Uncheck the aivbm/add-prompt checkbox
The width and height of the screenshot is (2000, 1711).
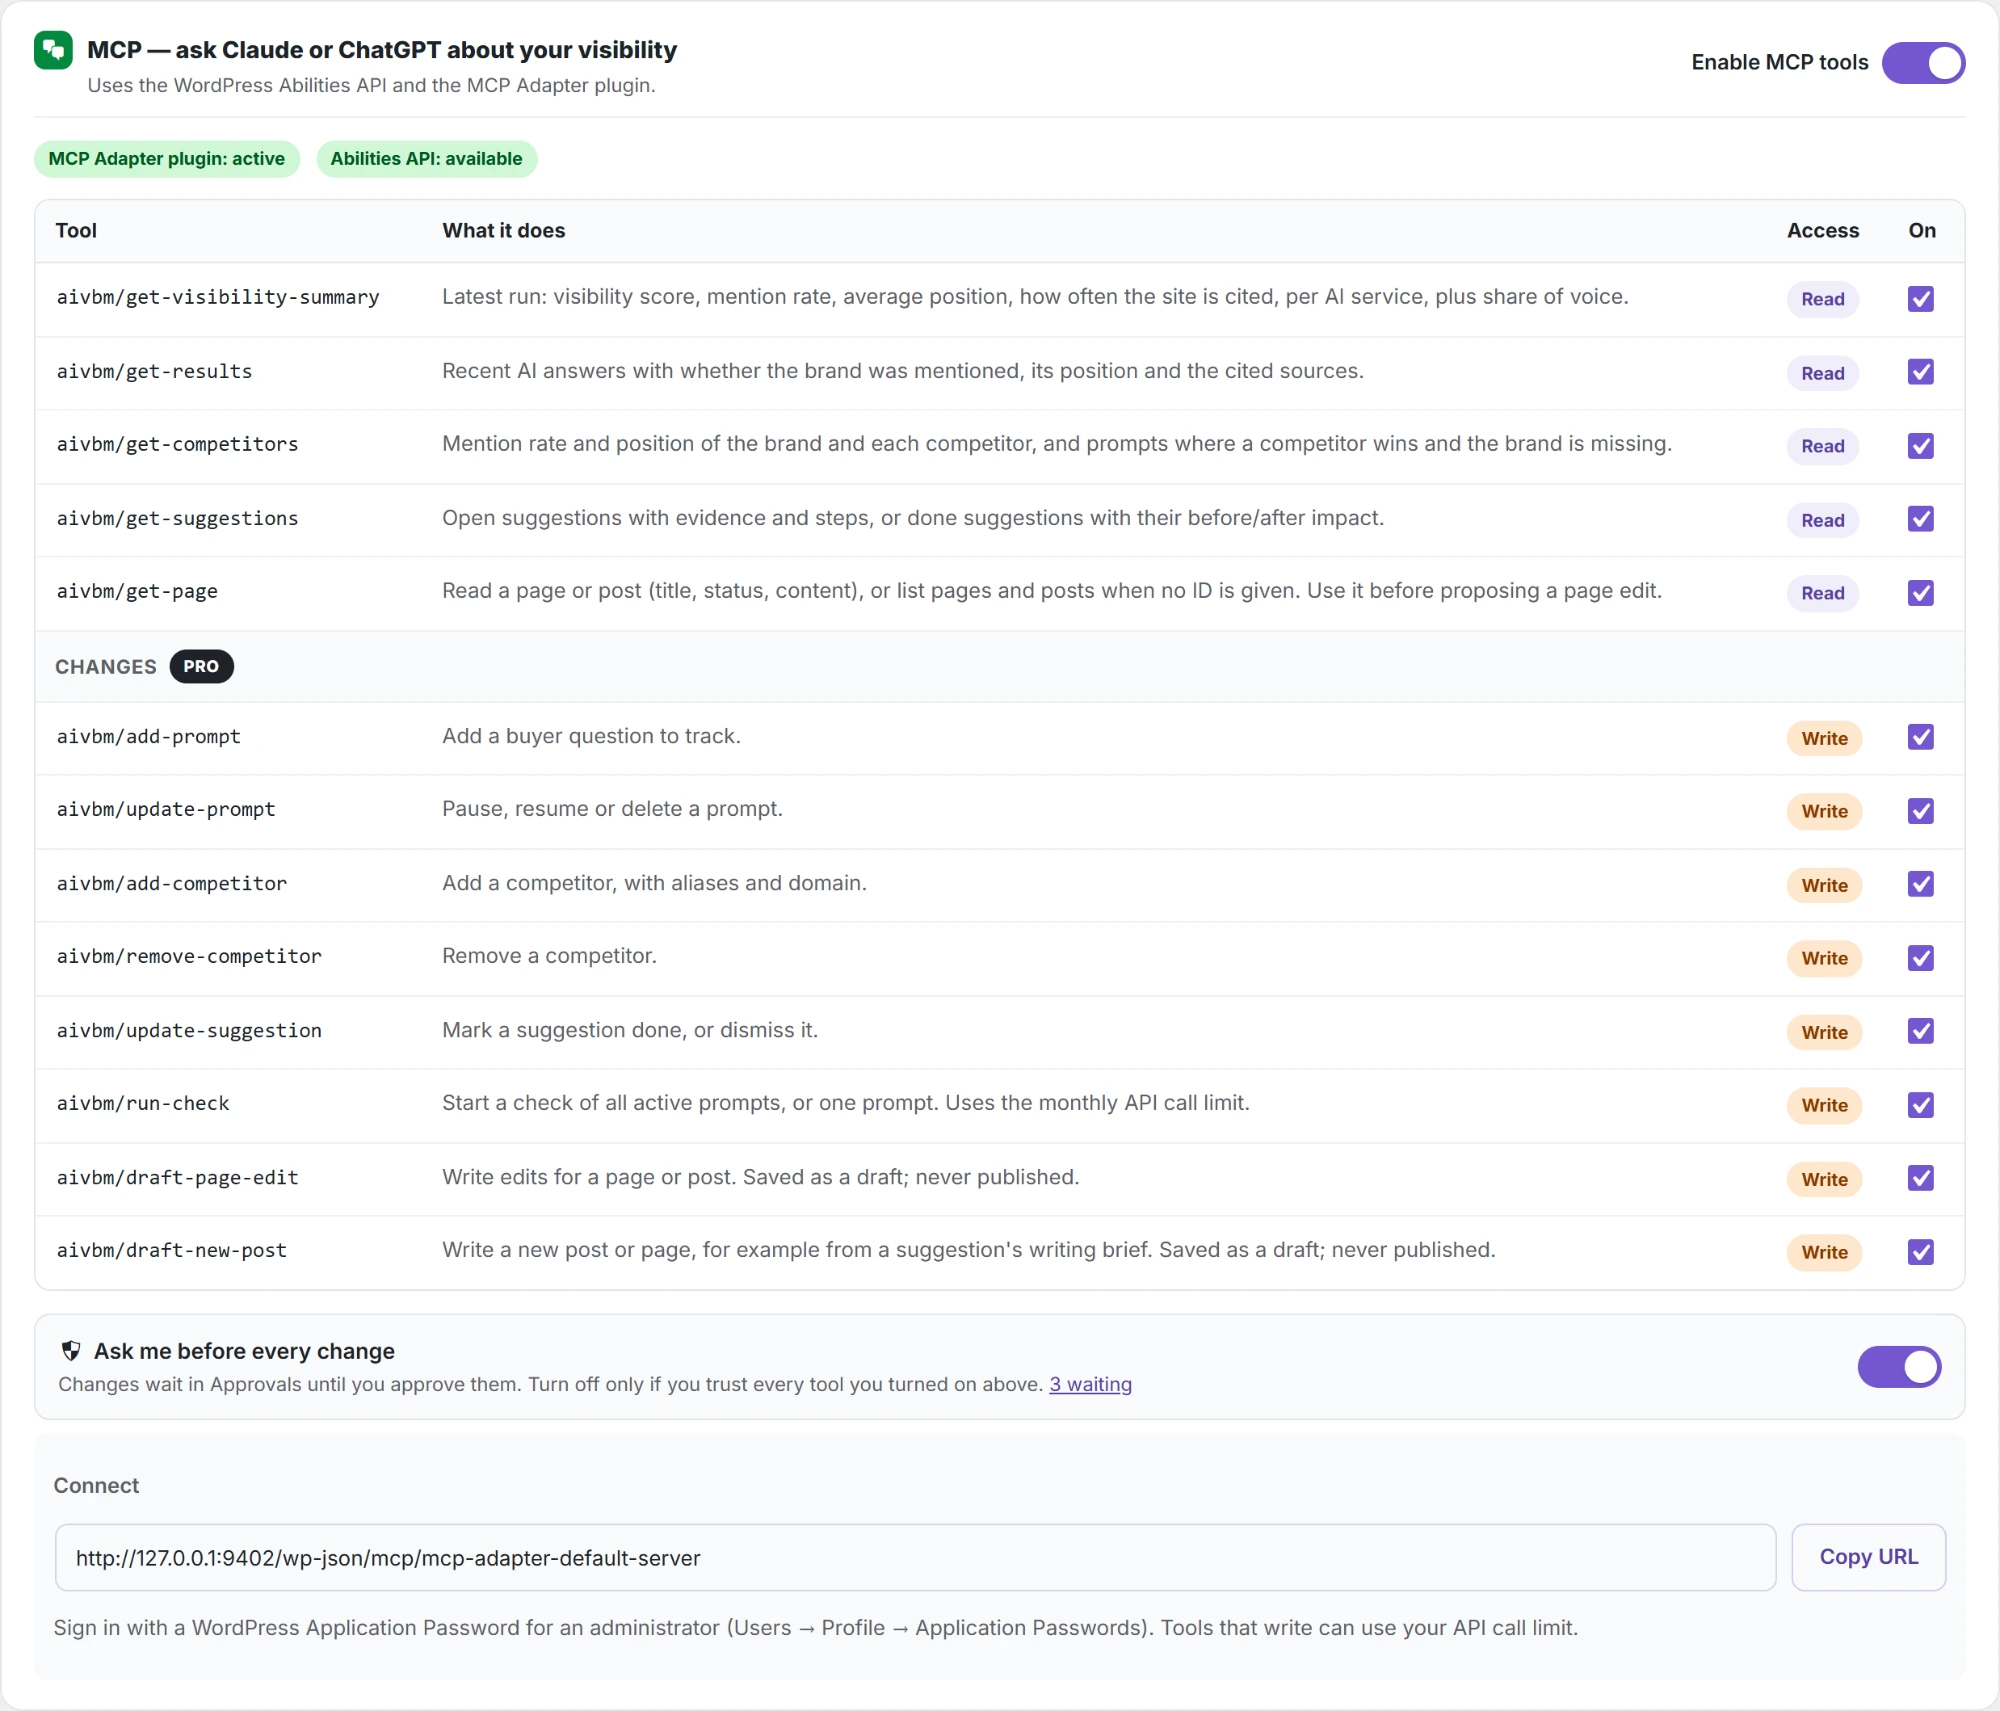1921,737
